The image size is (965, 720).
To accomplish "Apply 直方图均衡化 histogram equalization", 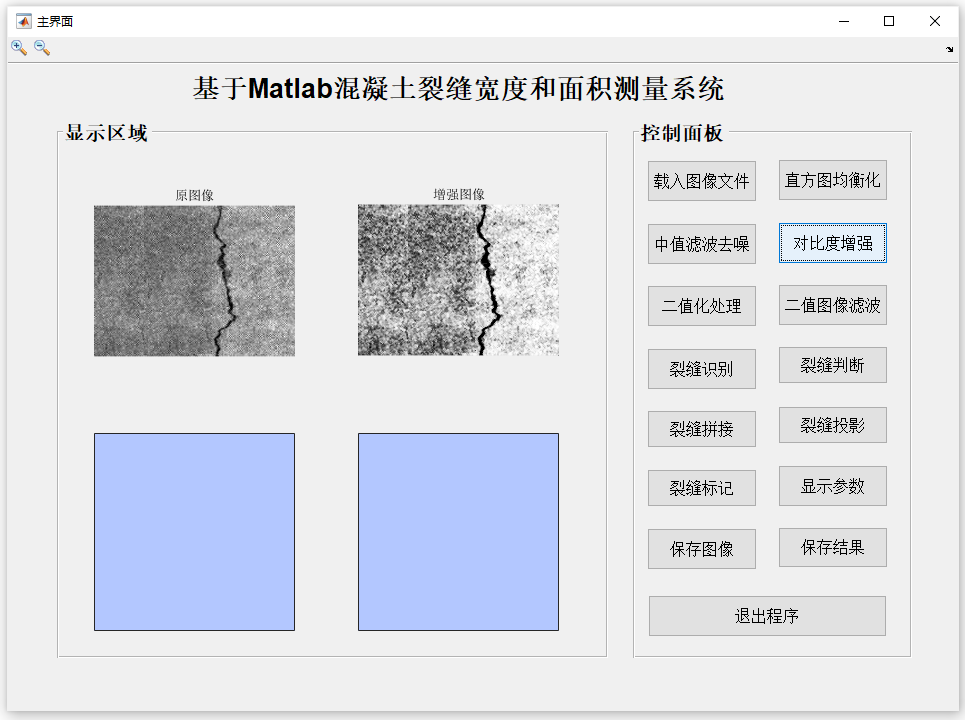I will pos(833,180).
